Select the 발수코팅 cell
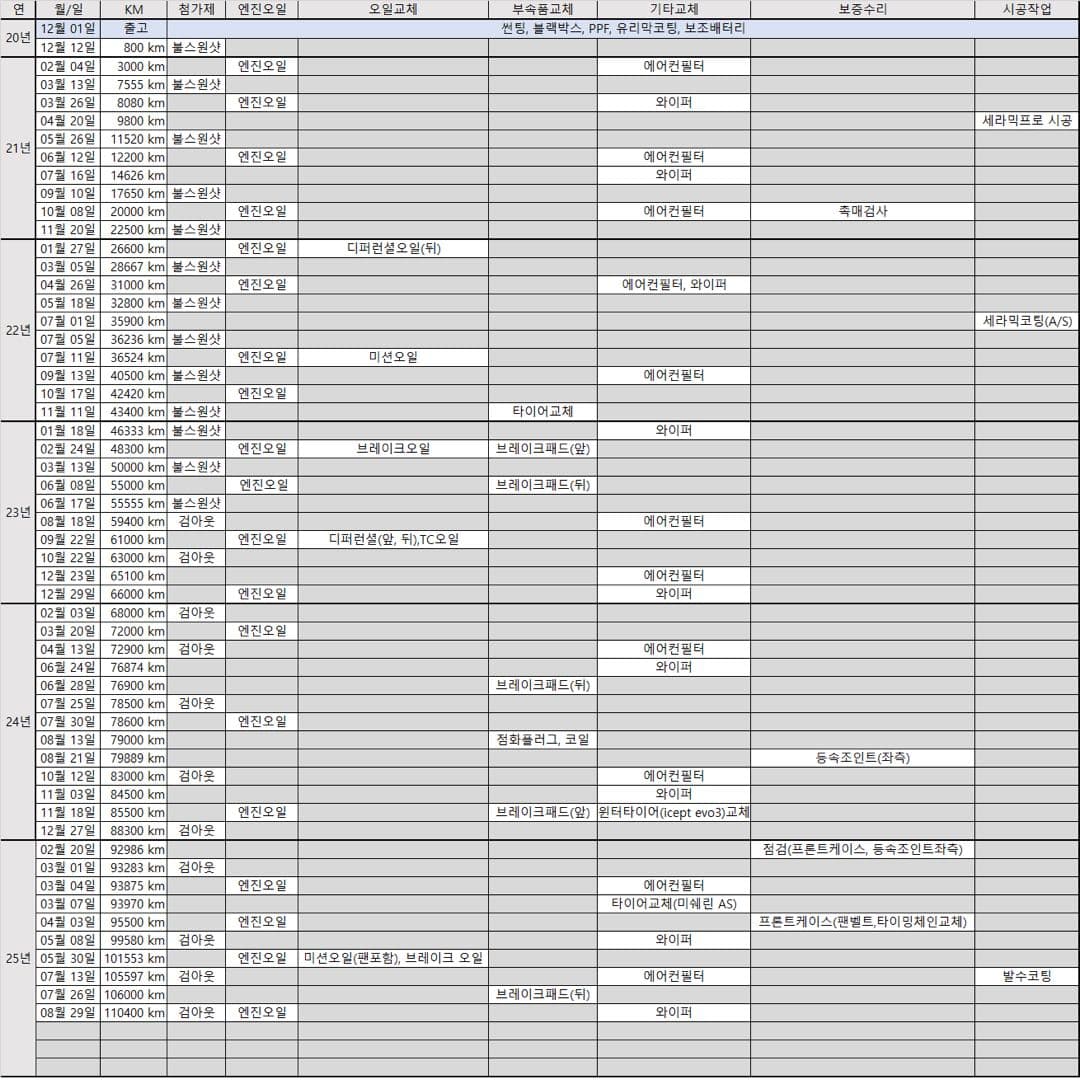This screenshot has width=1080, height=1080. (x=1027, y=976)
